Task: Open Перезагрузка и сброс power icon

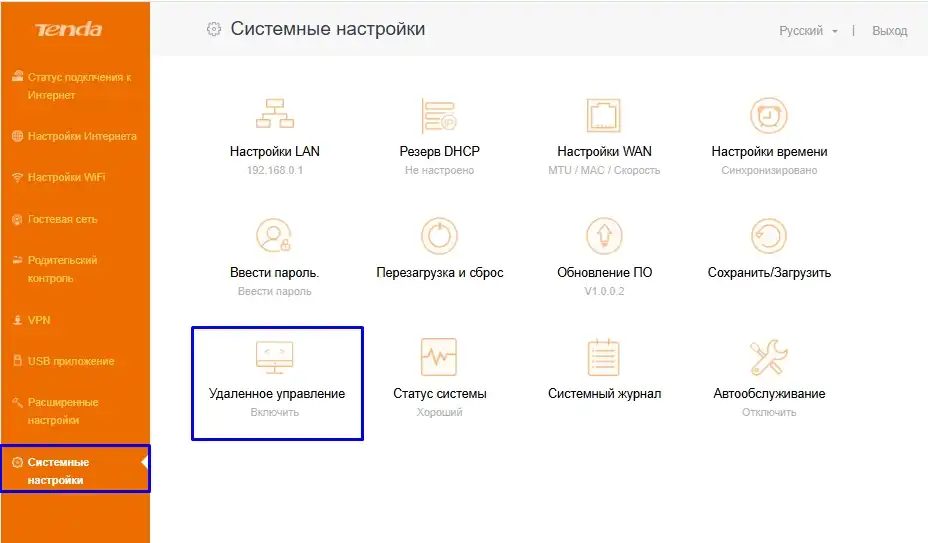Action: 439,236
